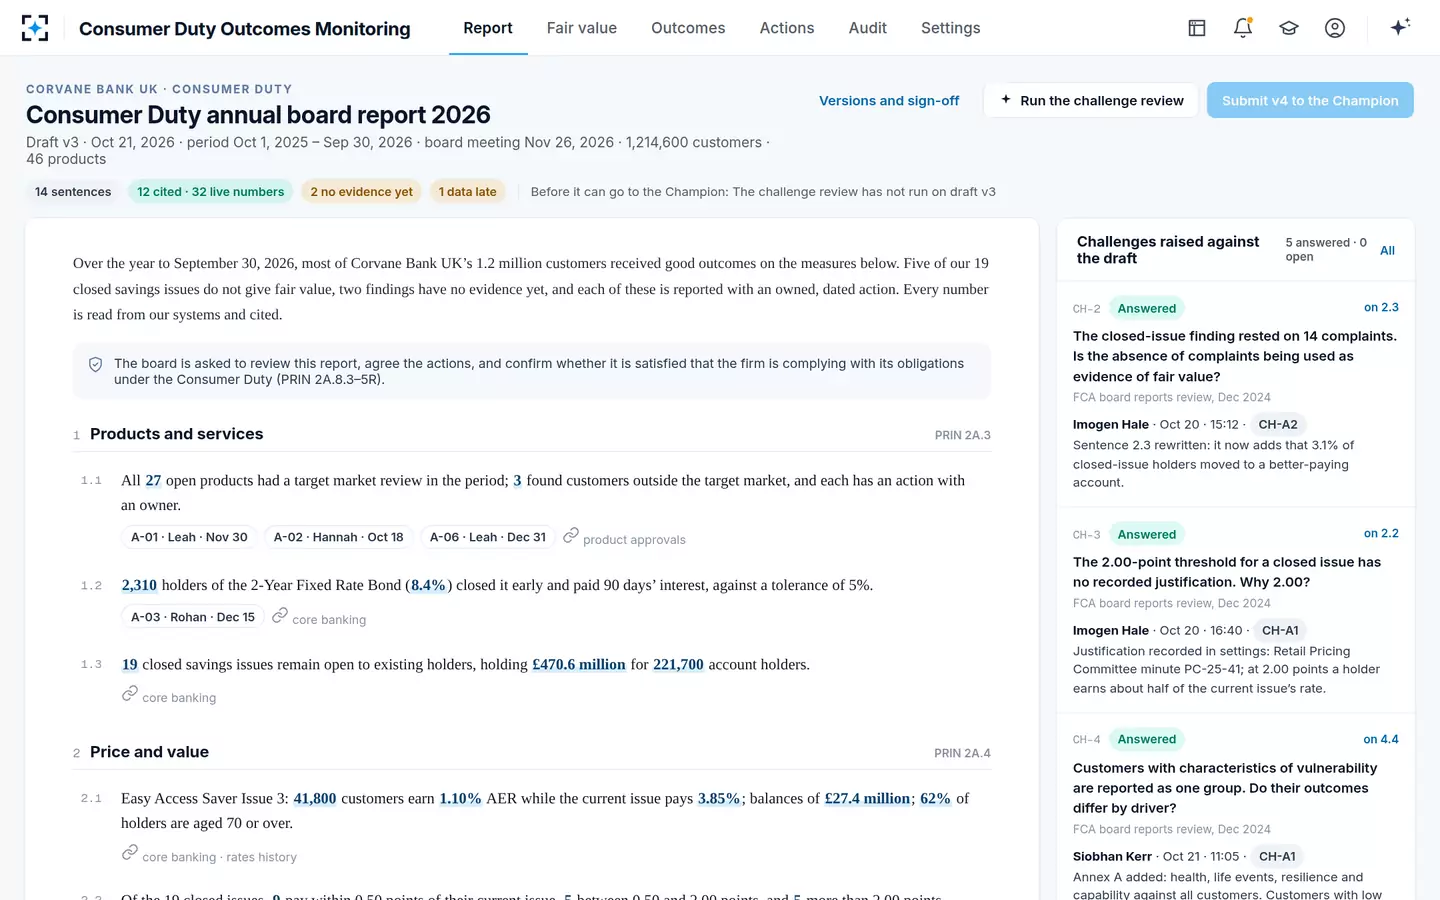1440x900 pixels.
Task: Select the Audit tab
Action: (868, 28)
